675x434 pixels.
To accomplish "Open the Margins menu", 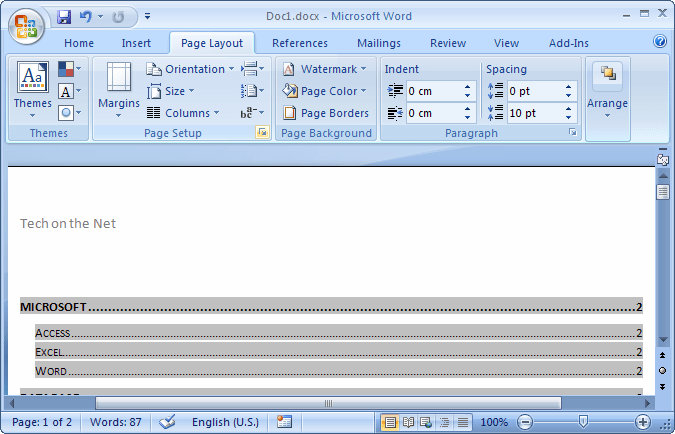I will click(x=119, y=90).
